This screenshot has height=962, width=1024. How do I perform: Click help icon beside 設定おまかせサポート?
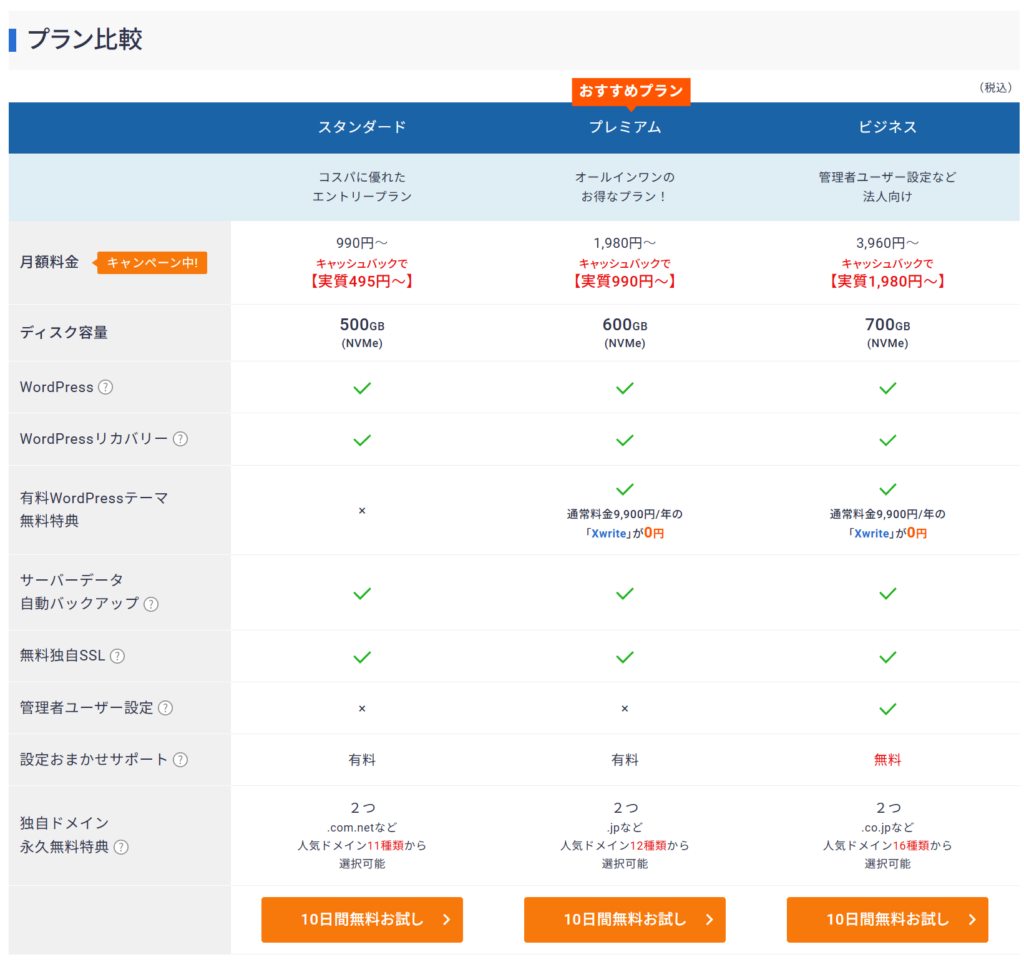pyautogui.click(x=180, y=760)
